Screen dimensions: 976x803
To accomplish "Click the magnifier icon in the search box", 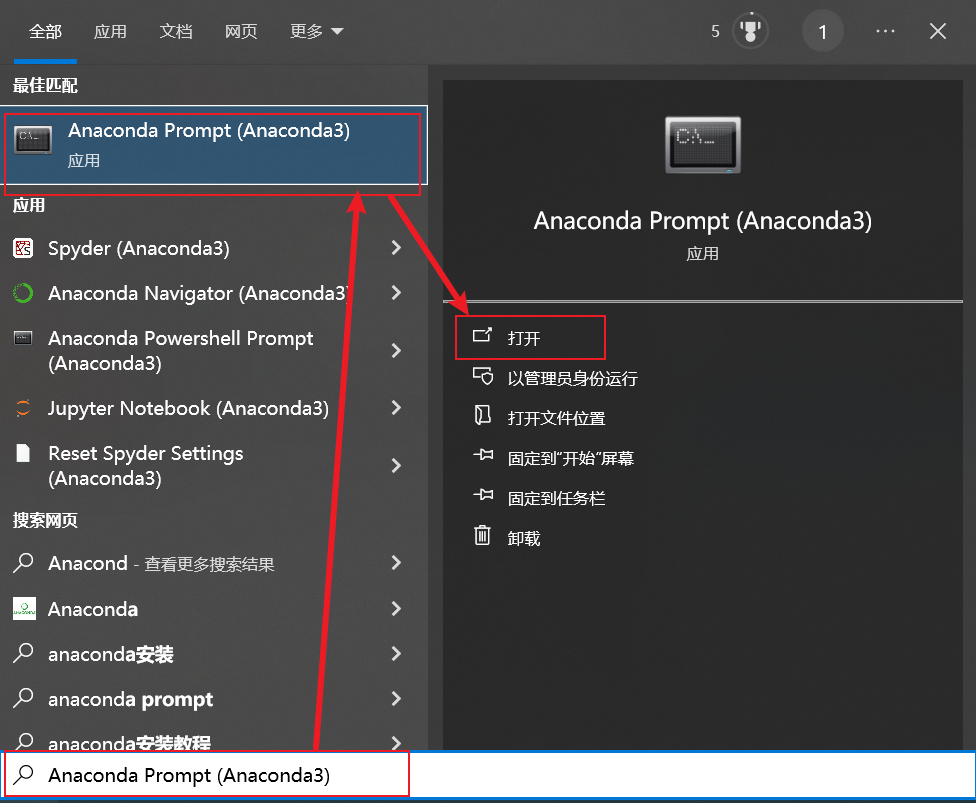I will coord(24,775).
